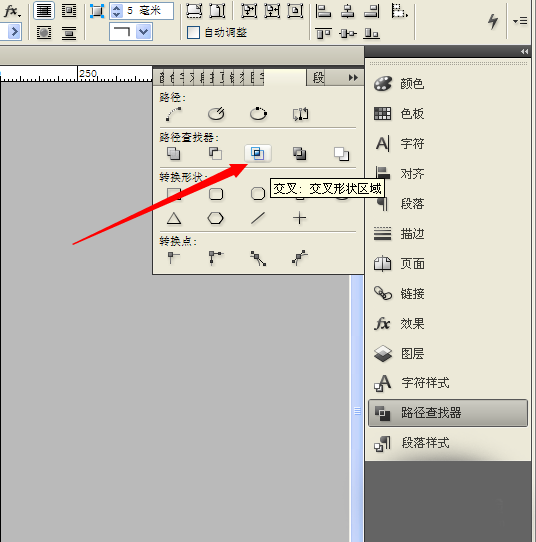This screenshot has width=536, height=542.
Task: Click the Exclude Overlap pathfinder icon
Action: [x=300, y=153]
